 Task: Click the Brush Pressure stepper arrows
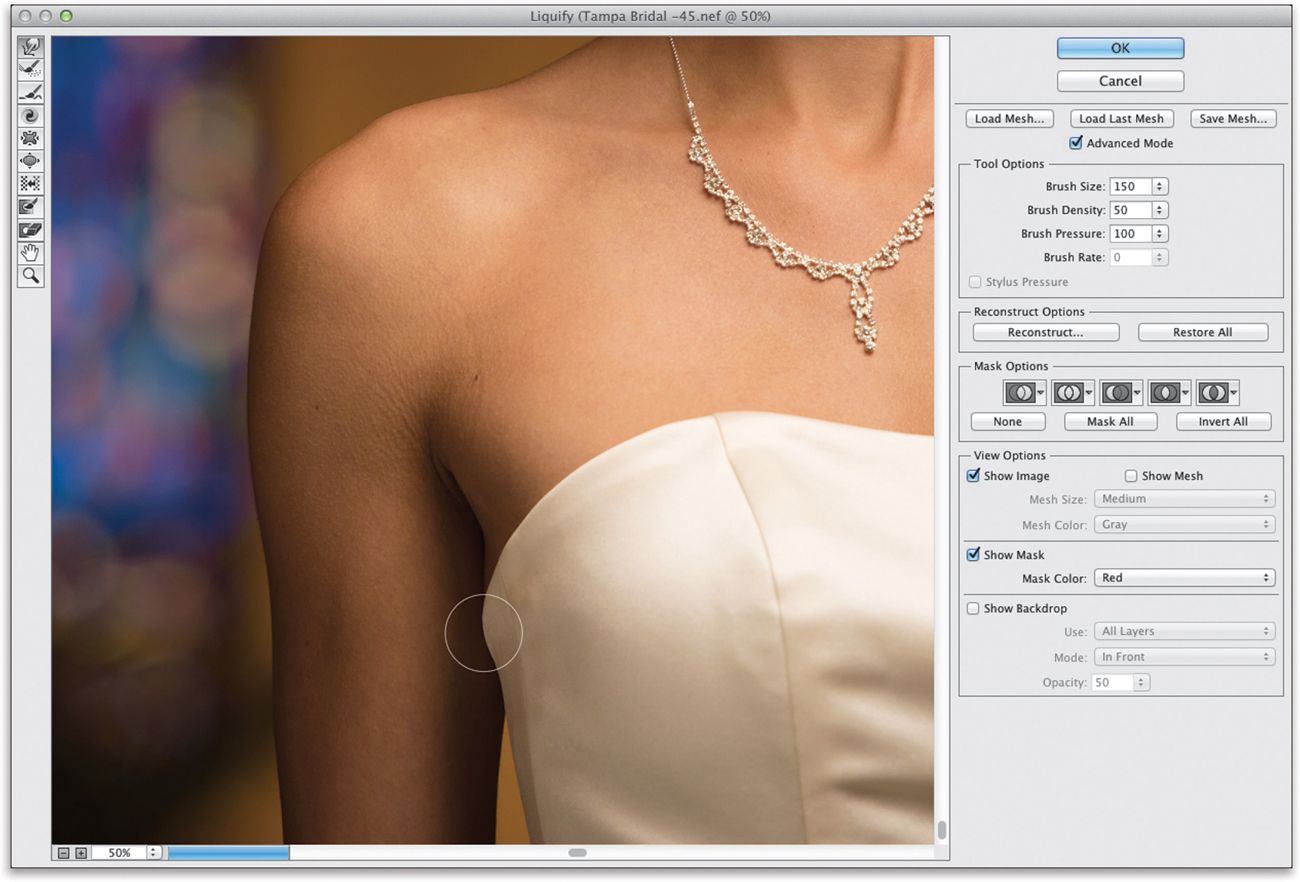[1160, 234]
